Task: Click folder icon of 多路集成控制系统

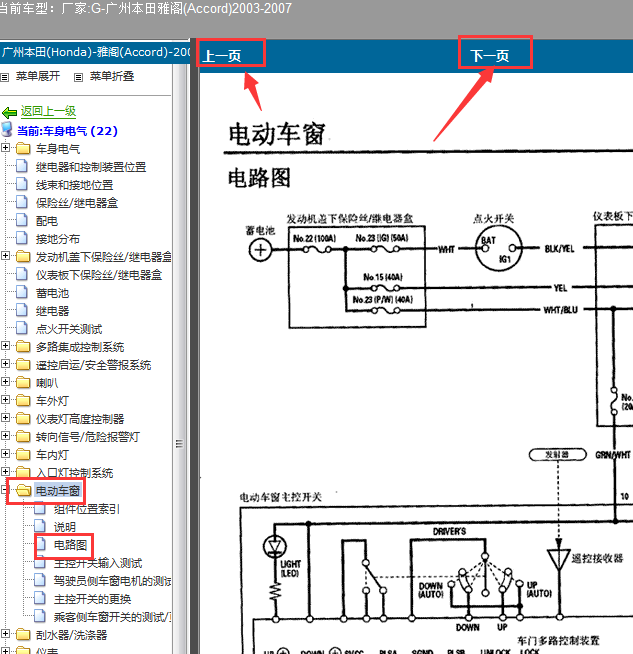Action: pyautogui.click(x=23, y=347)
